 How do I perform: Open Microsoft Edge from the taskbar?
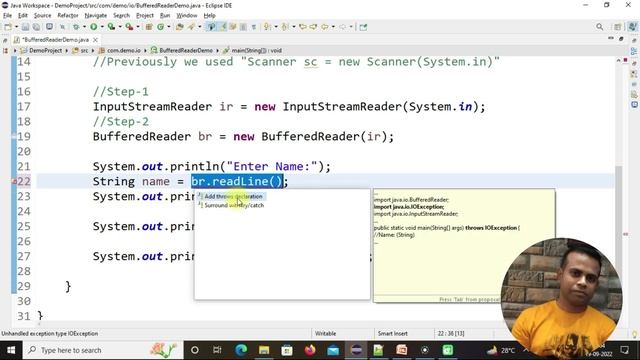click(241, 350)
